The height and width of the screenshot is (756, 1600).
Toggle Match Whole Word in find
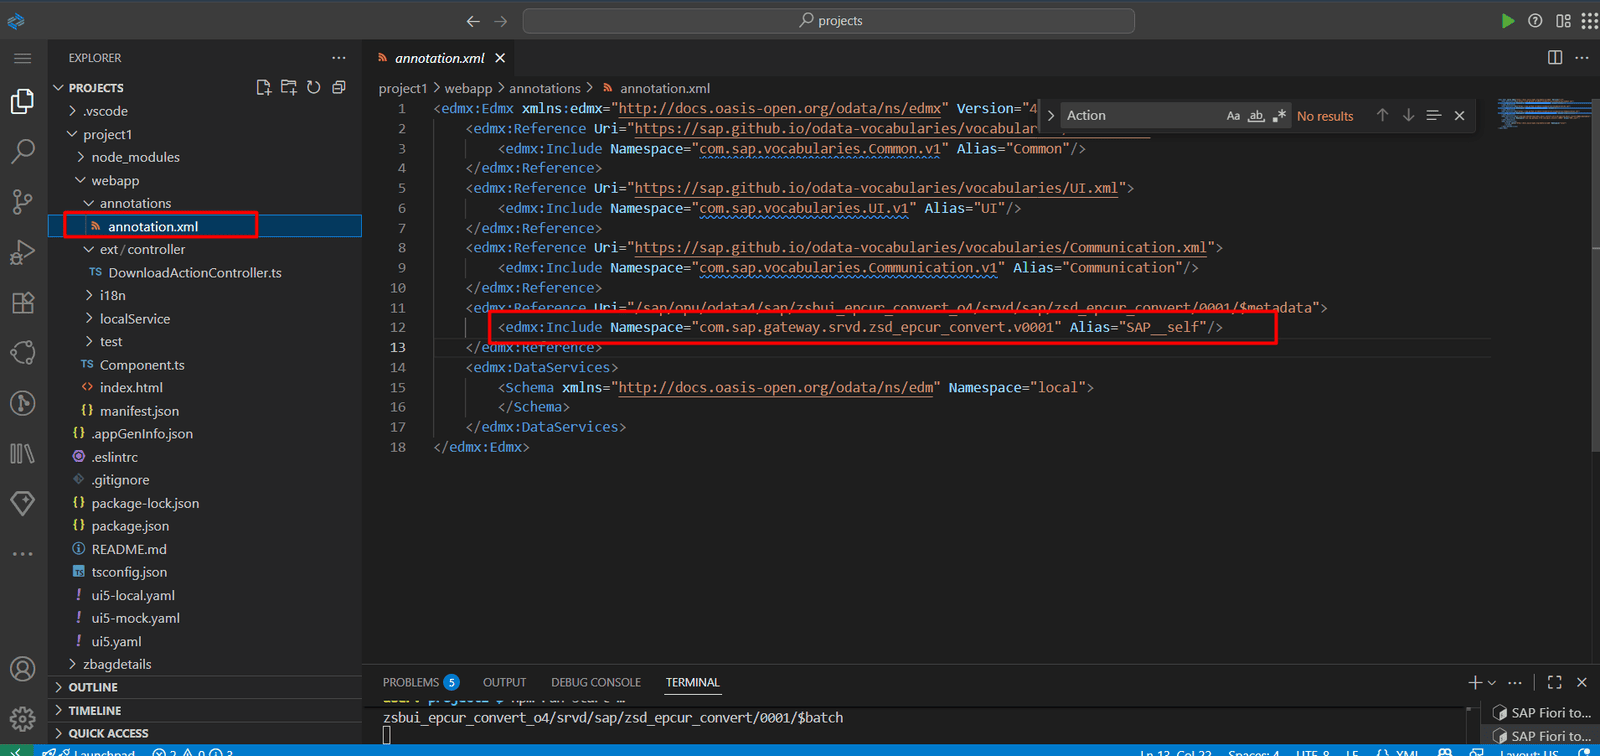click(x=1256, y=116)
